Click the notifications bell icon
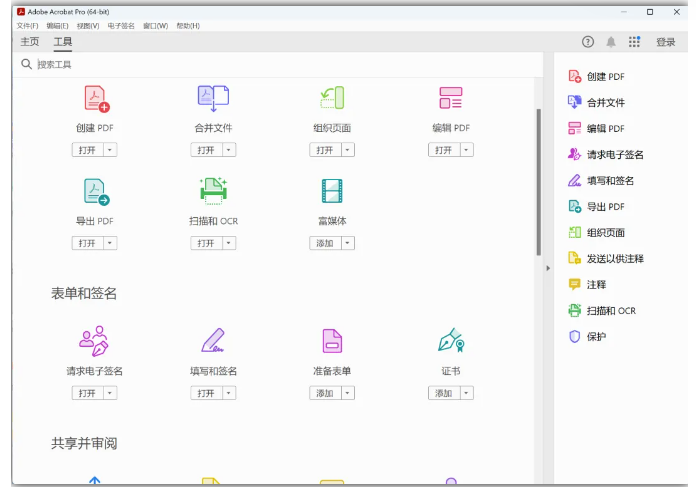The image size is (696, 487). click(611, 42)
